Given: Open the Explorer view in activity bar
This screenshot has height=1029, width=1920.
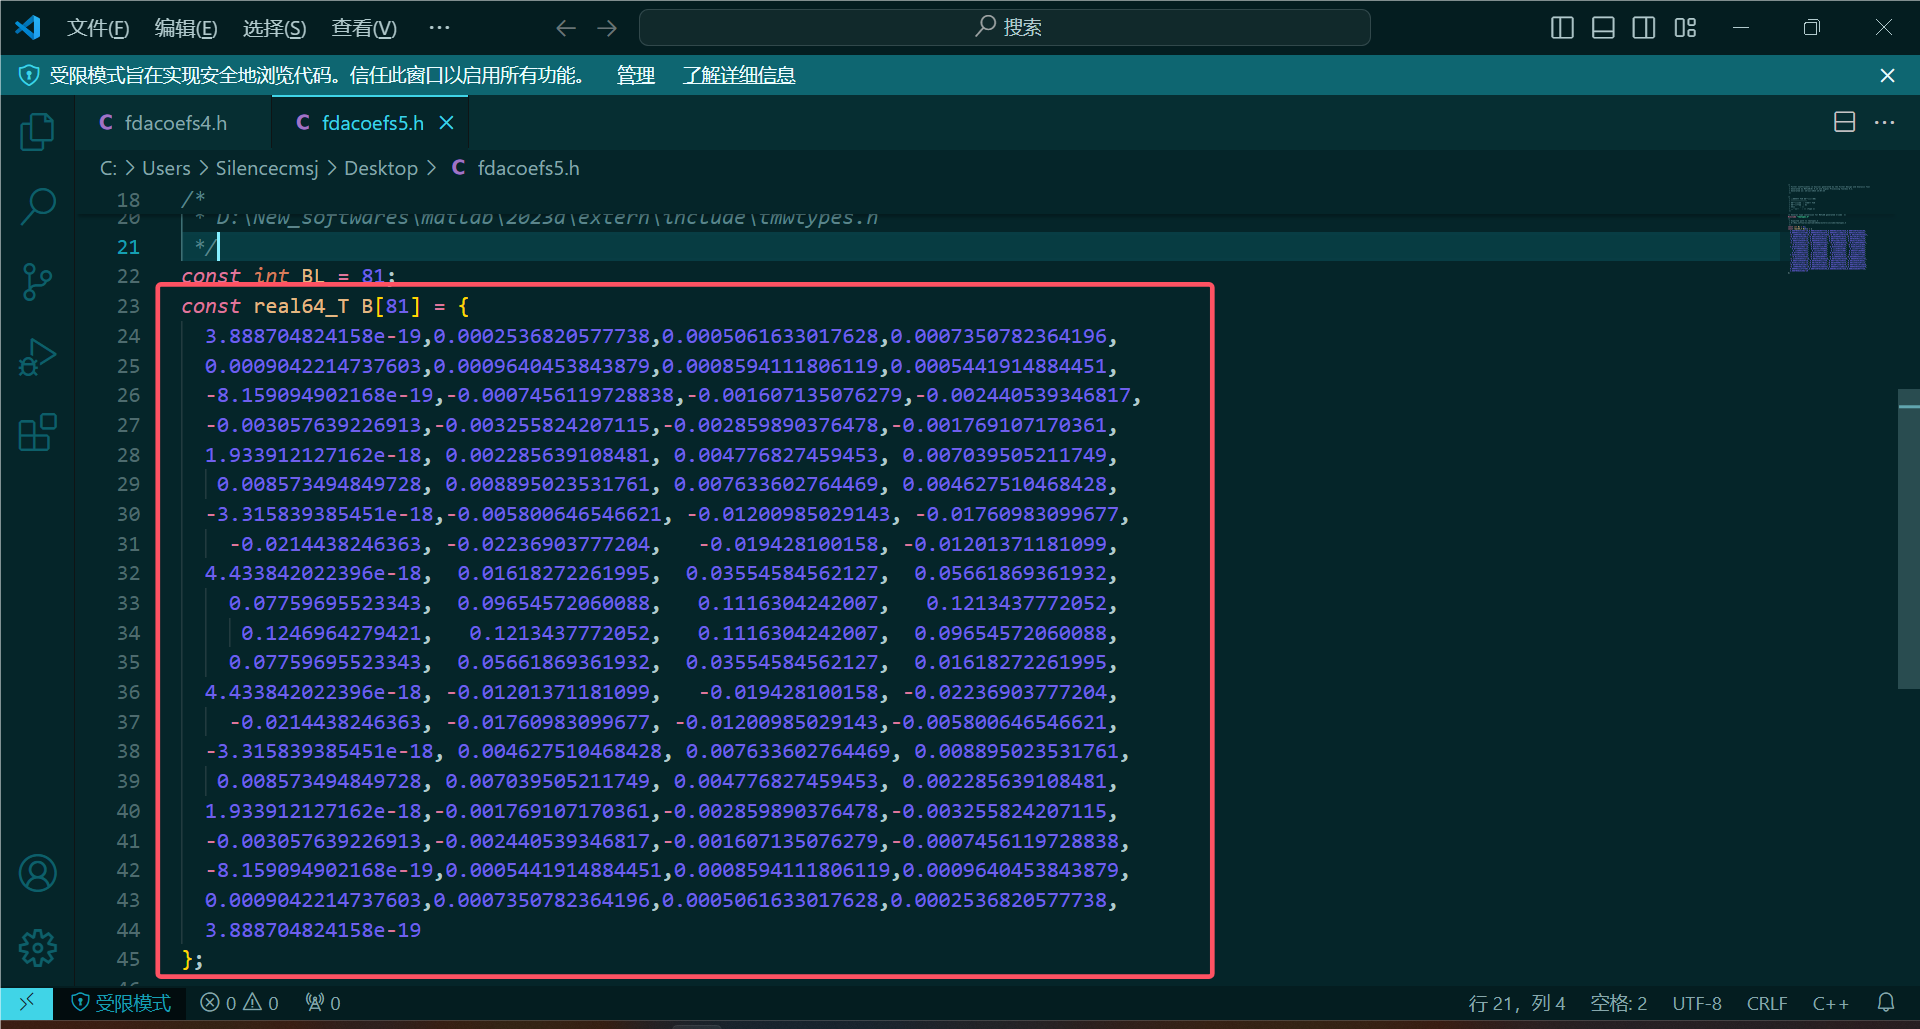Looking at the screenshot, I should 38,131.
